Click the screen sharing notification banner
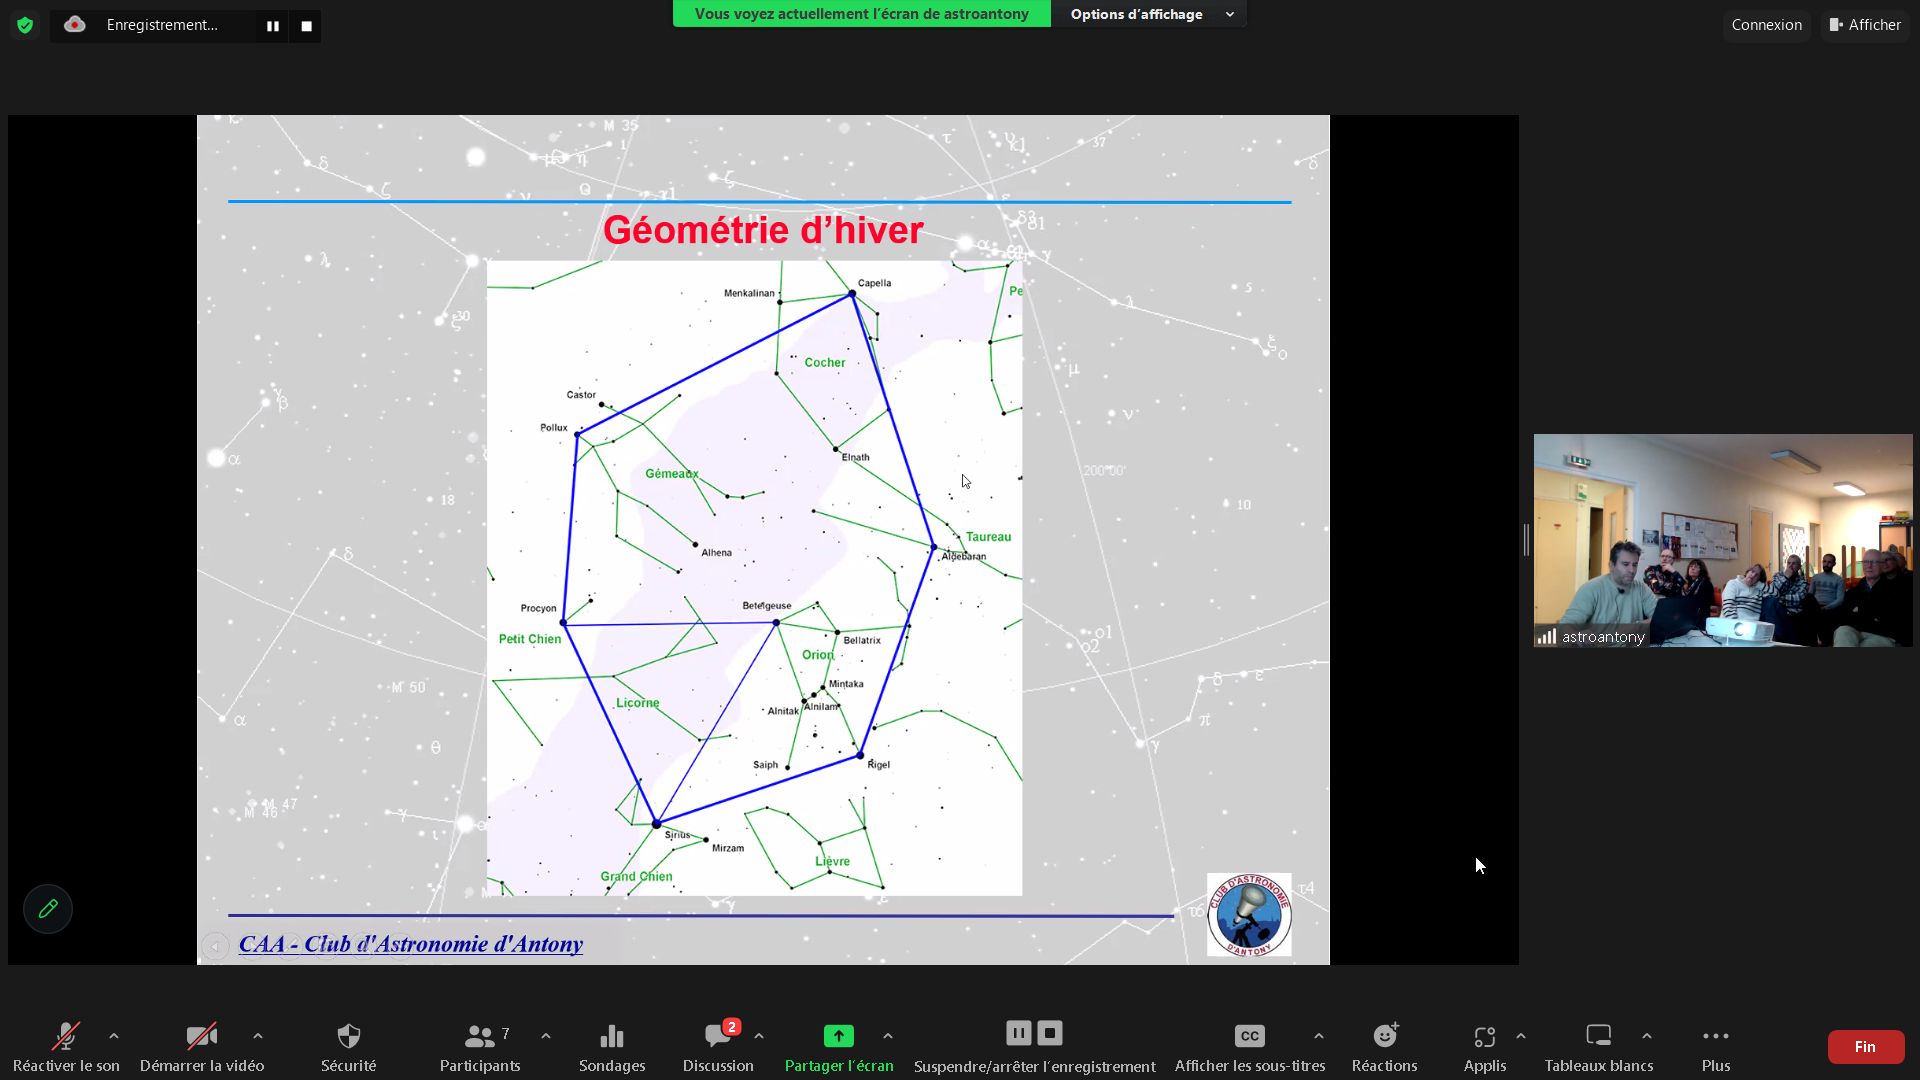Viewport: 1920px width, 1080px height. tap(862, 14)
